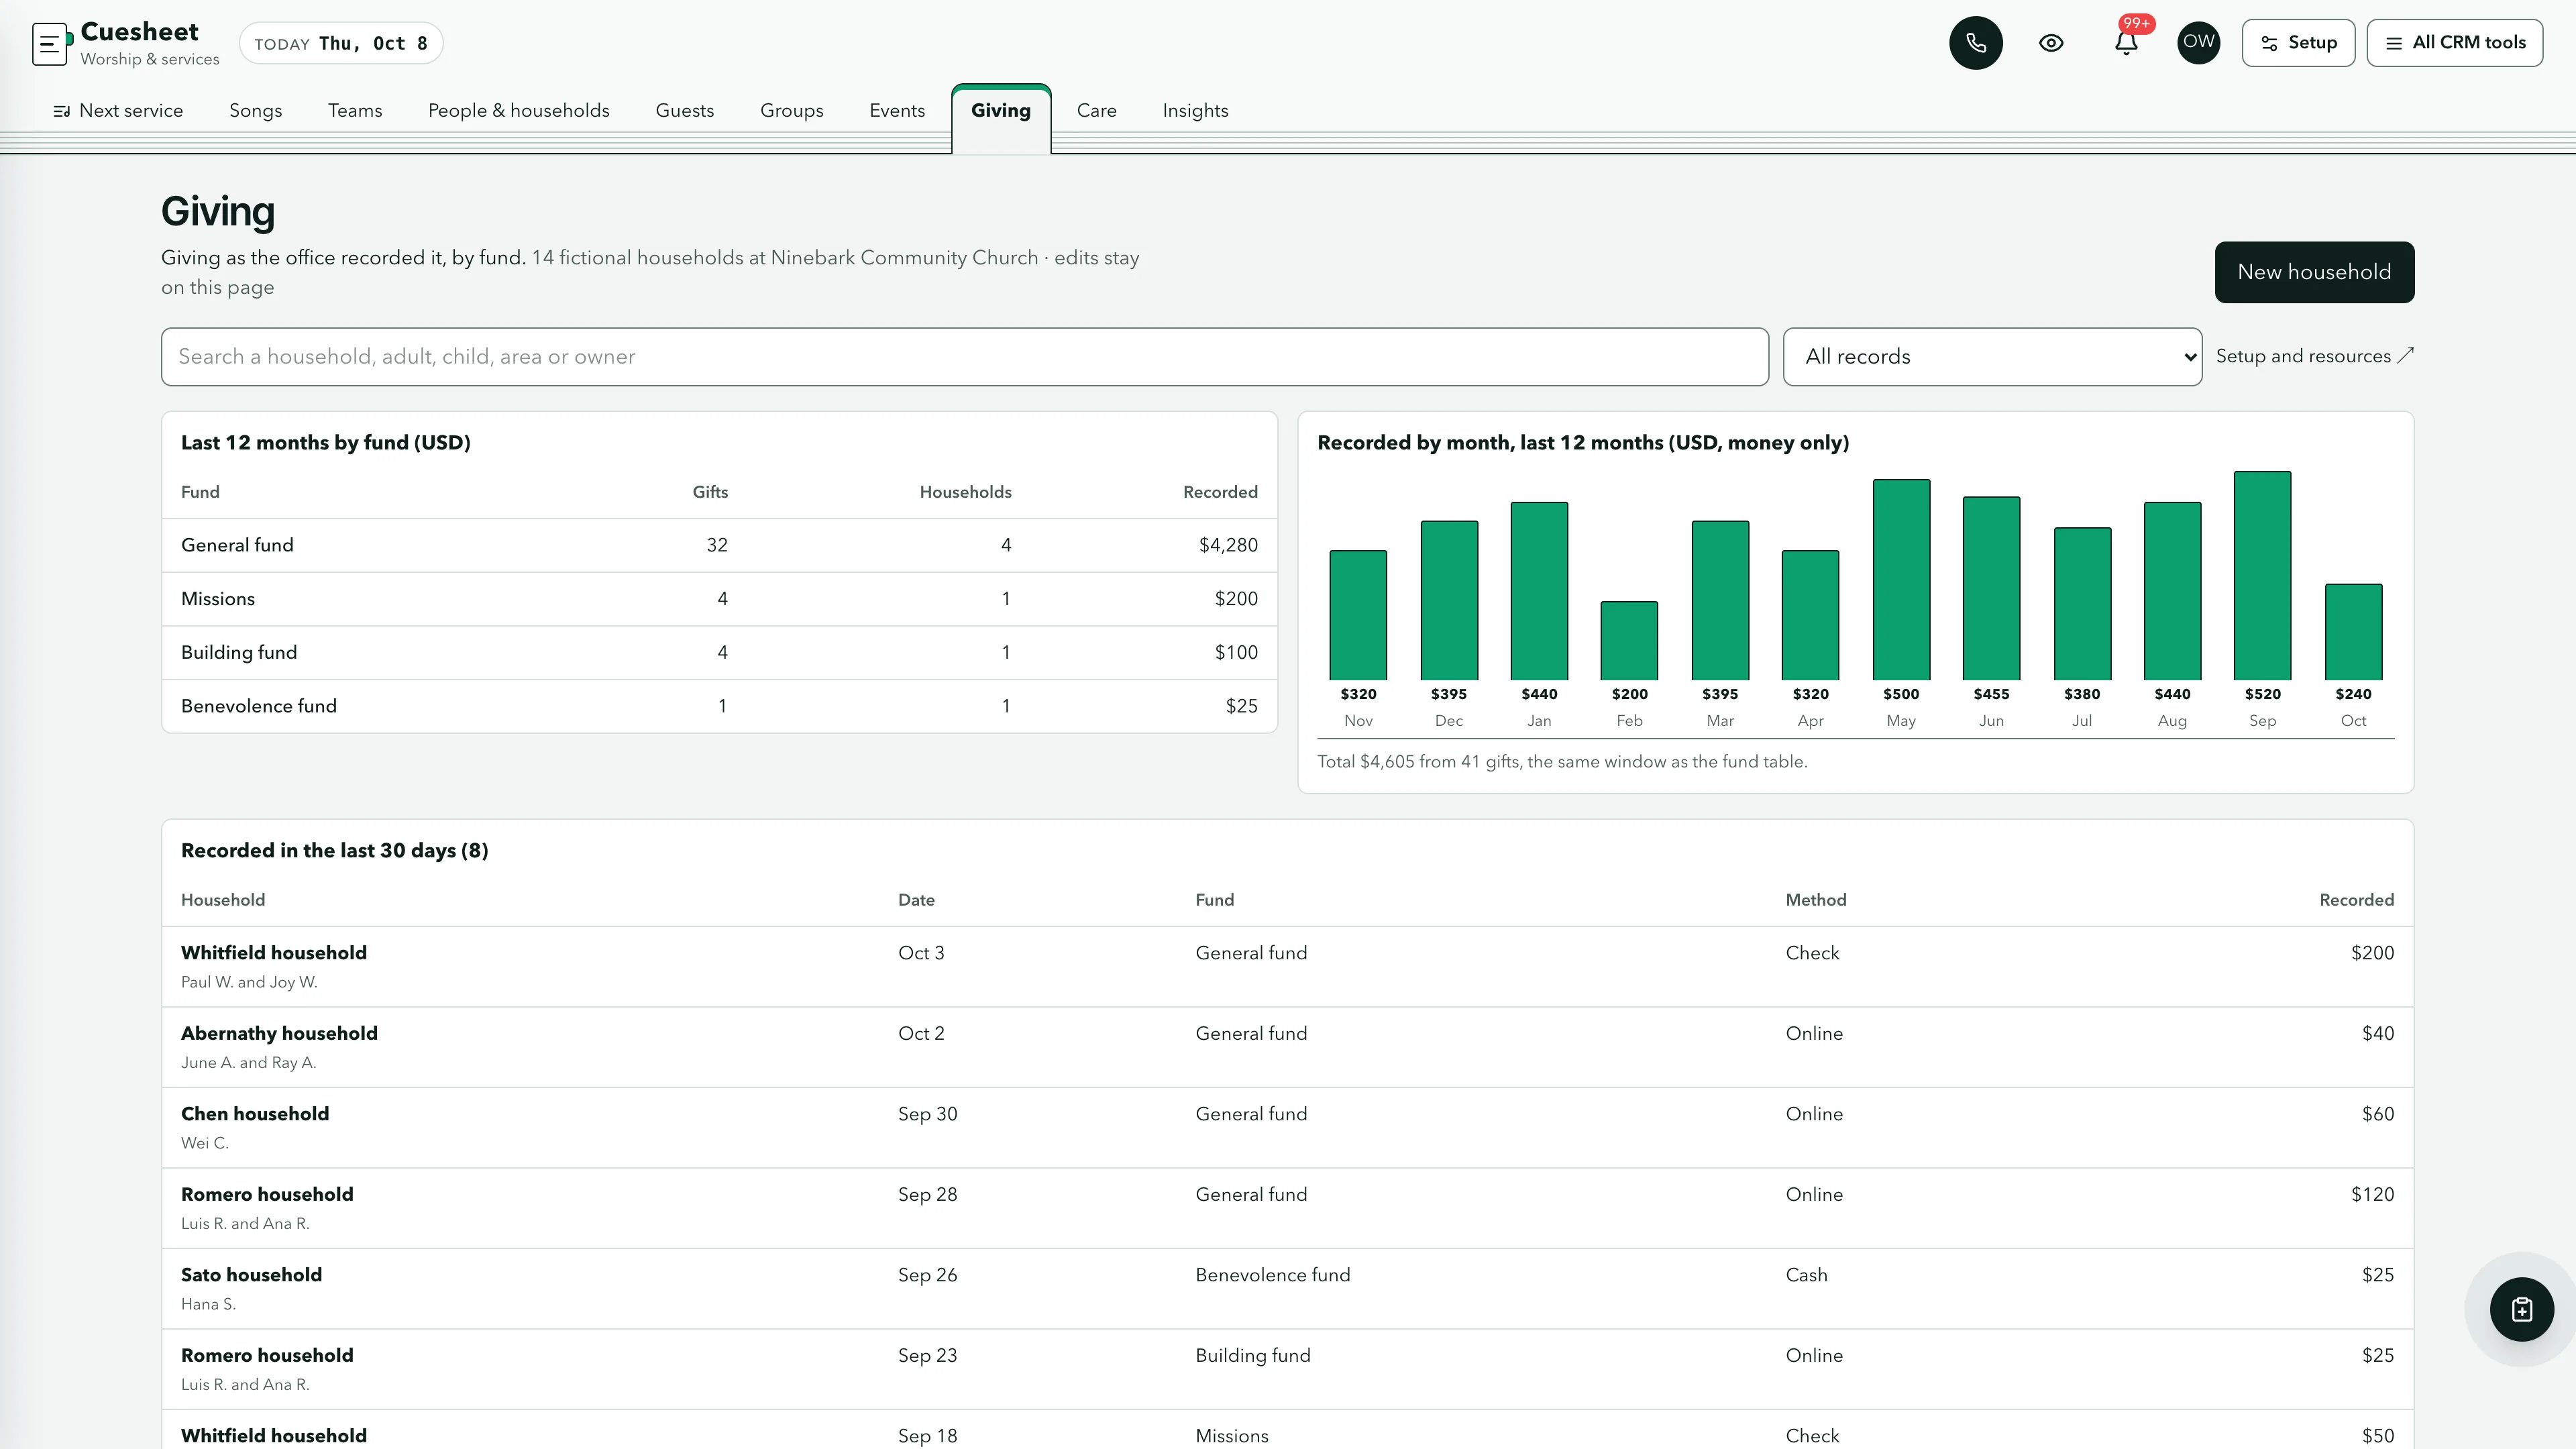Image resolution: width=2576 pixels, height=1449 pixels.
Task: Toggle the eye view icon
Action: [x=2051, y=43]
